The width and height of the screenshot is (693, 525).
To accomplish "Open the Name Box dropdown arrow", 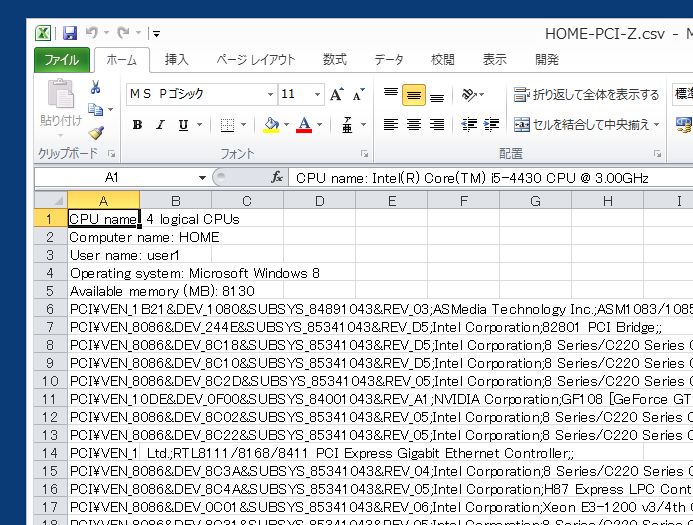I will pos(202,178).
